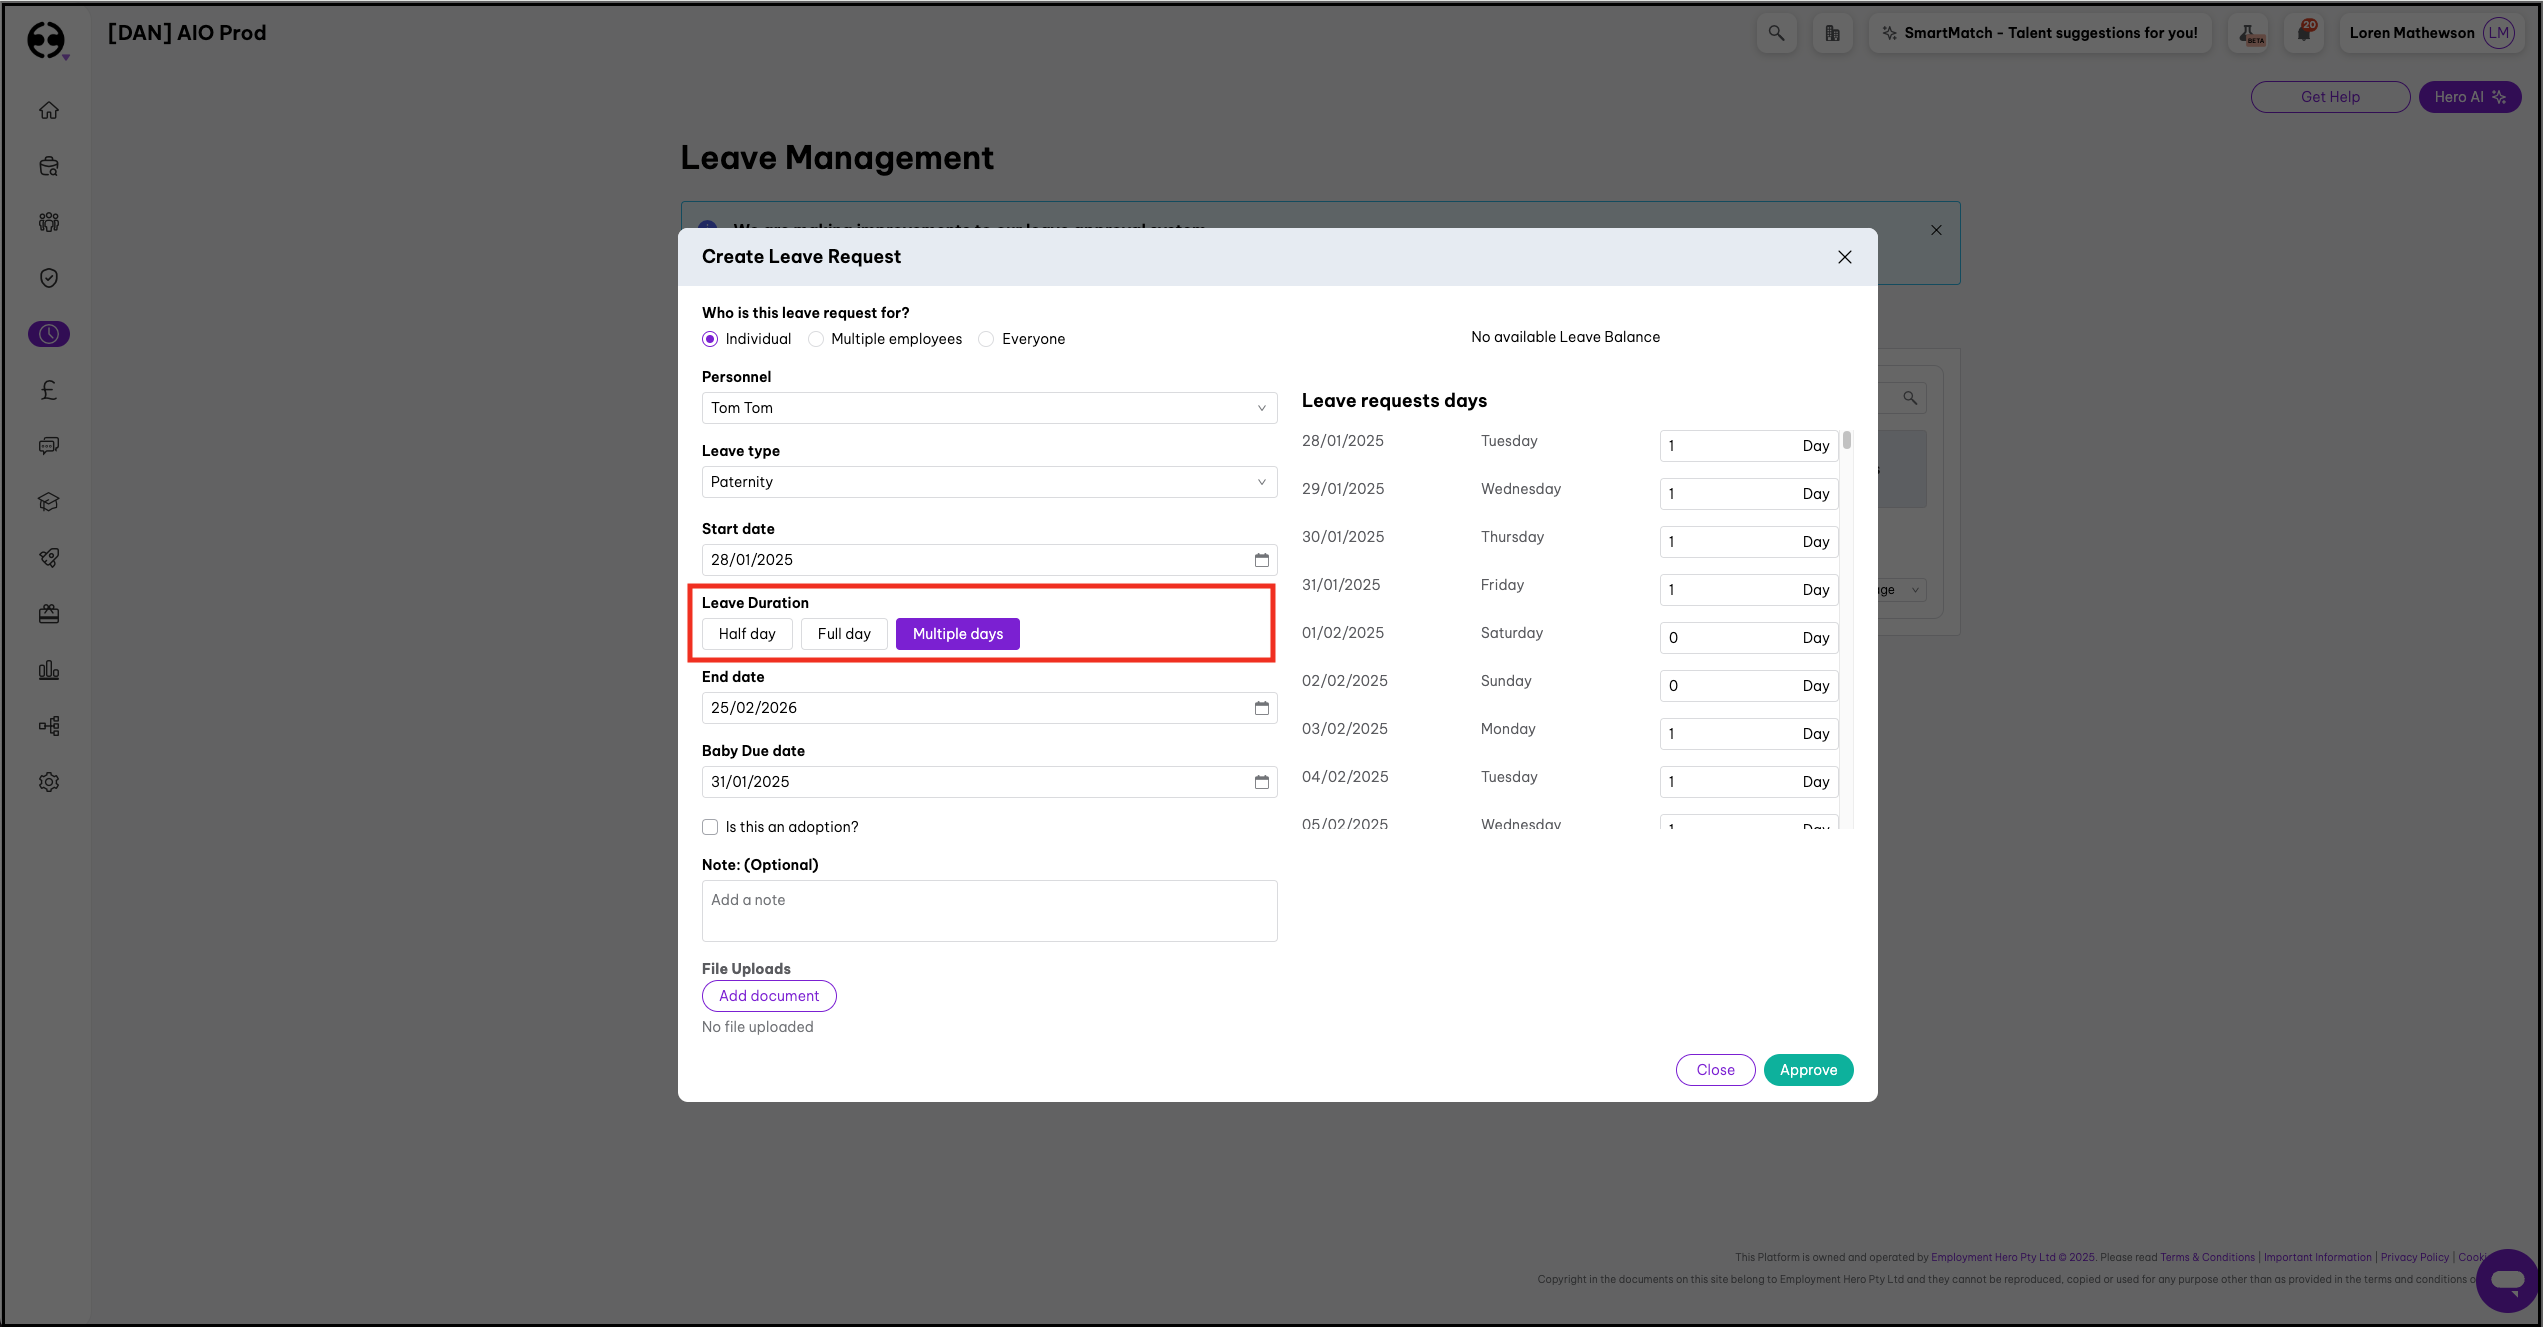
Task: Open the End date calendar icon
Action: click(1261, 708)
